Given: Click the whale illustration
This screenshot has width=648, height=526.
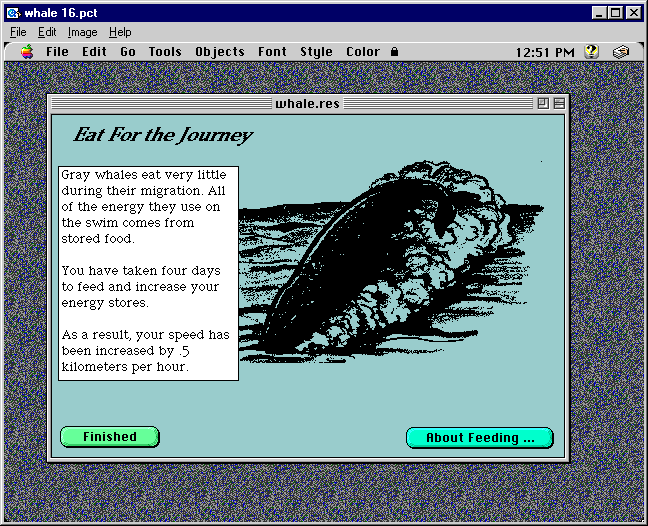Looking at the screenshot, I should [391, 262].
